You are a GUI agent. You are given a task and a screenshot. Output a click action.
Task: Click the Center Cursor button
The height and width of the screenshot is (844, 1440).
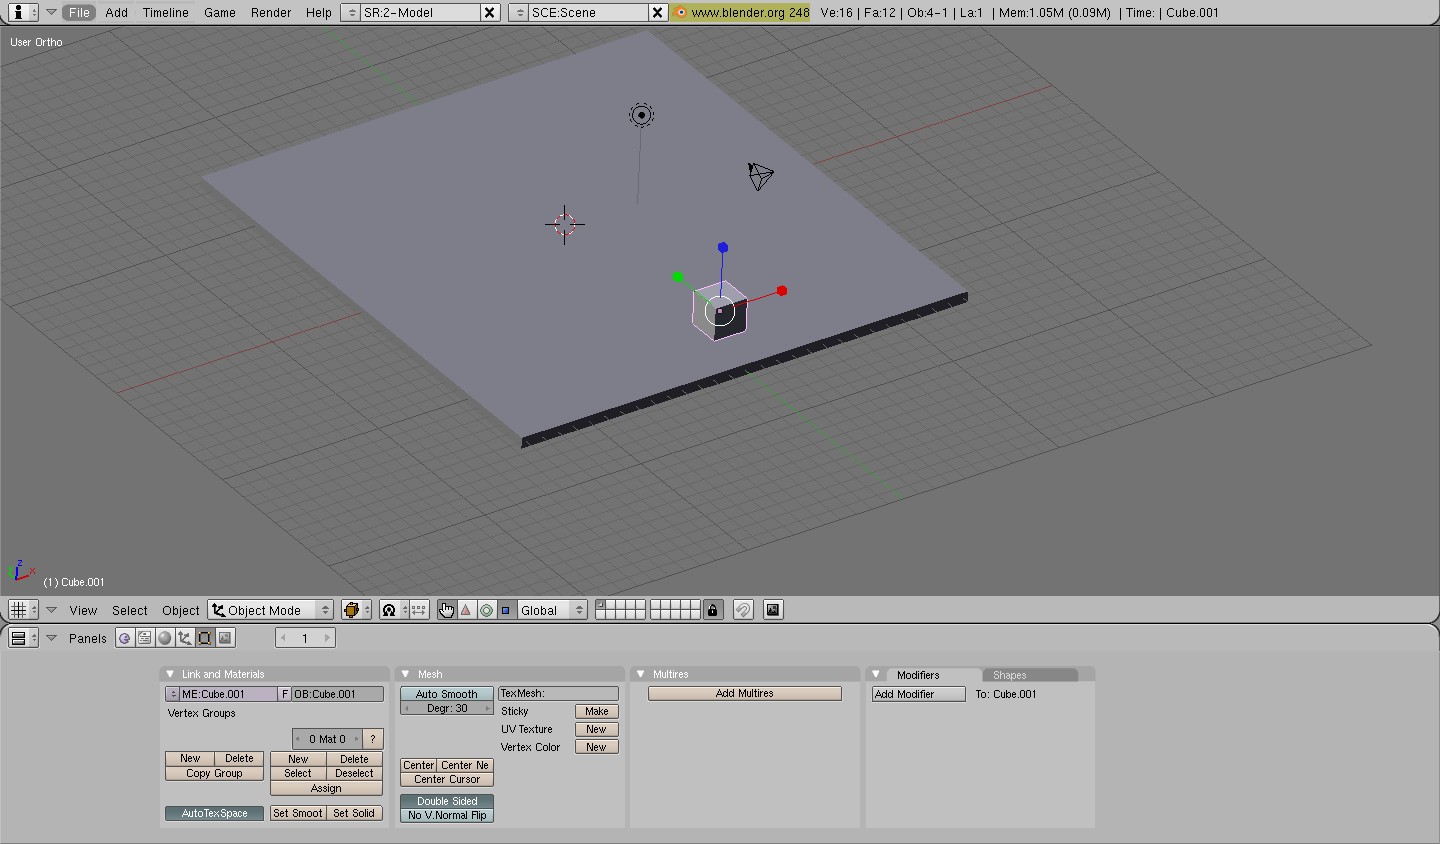(447, 779)
